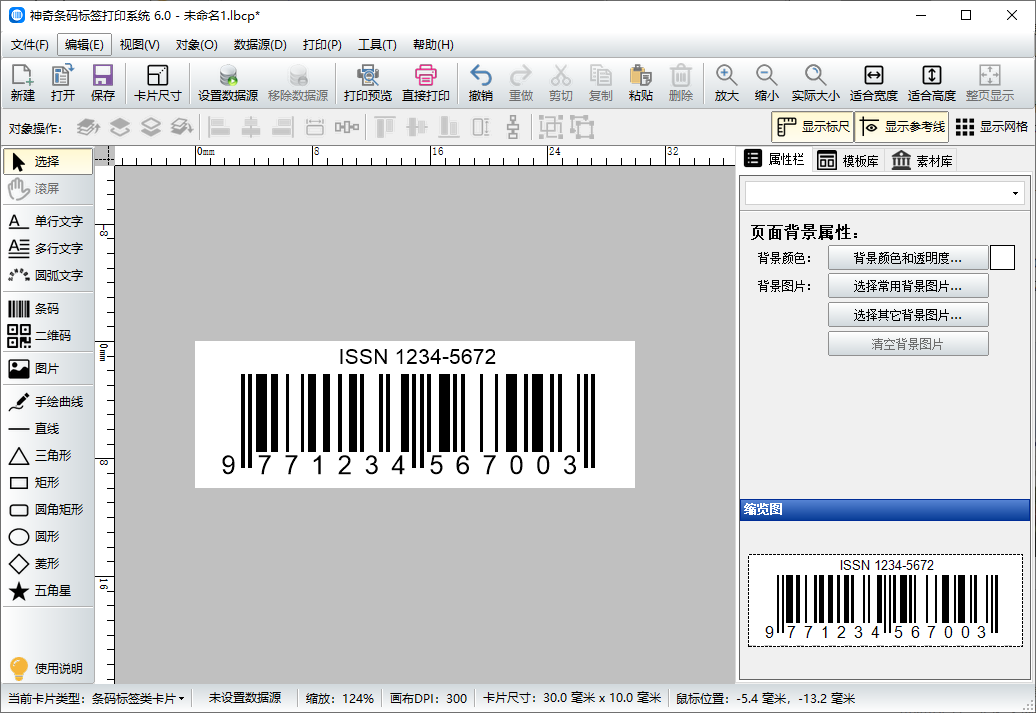1036x713 pixels.
Task: Open 使用说明 help lightbulb
Action: 46,668
